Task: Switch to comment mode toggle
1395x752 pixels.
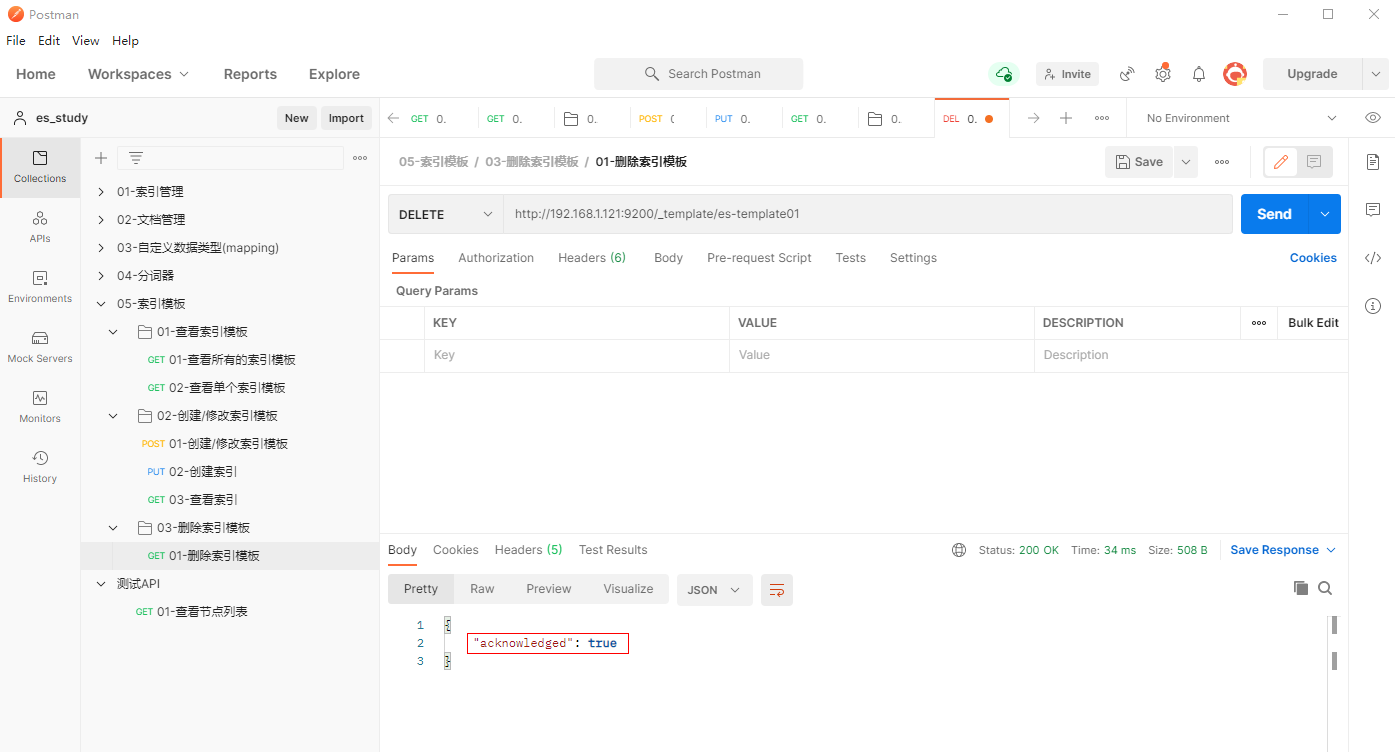Action: 1314,162
